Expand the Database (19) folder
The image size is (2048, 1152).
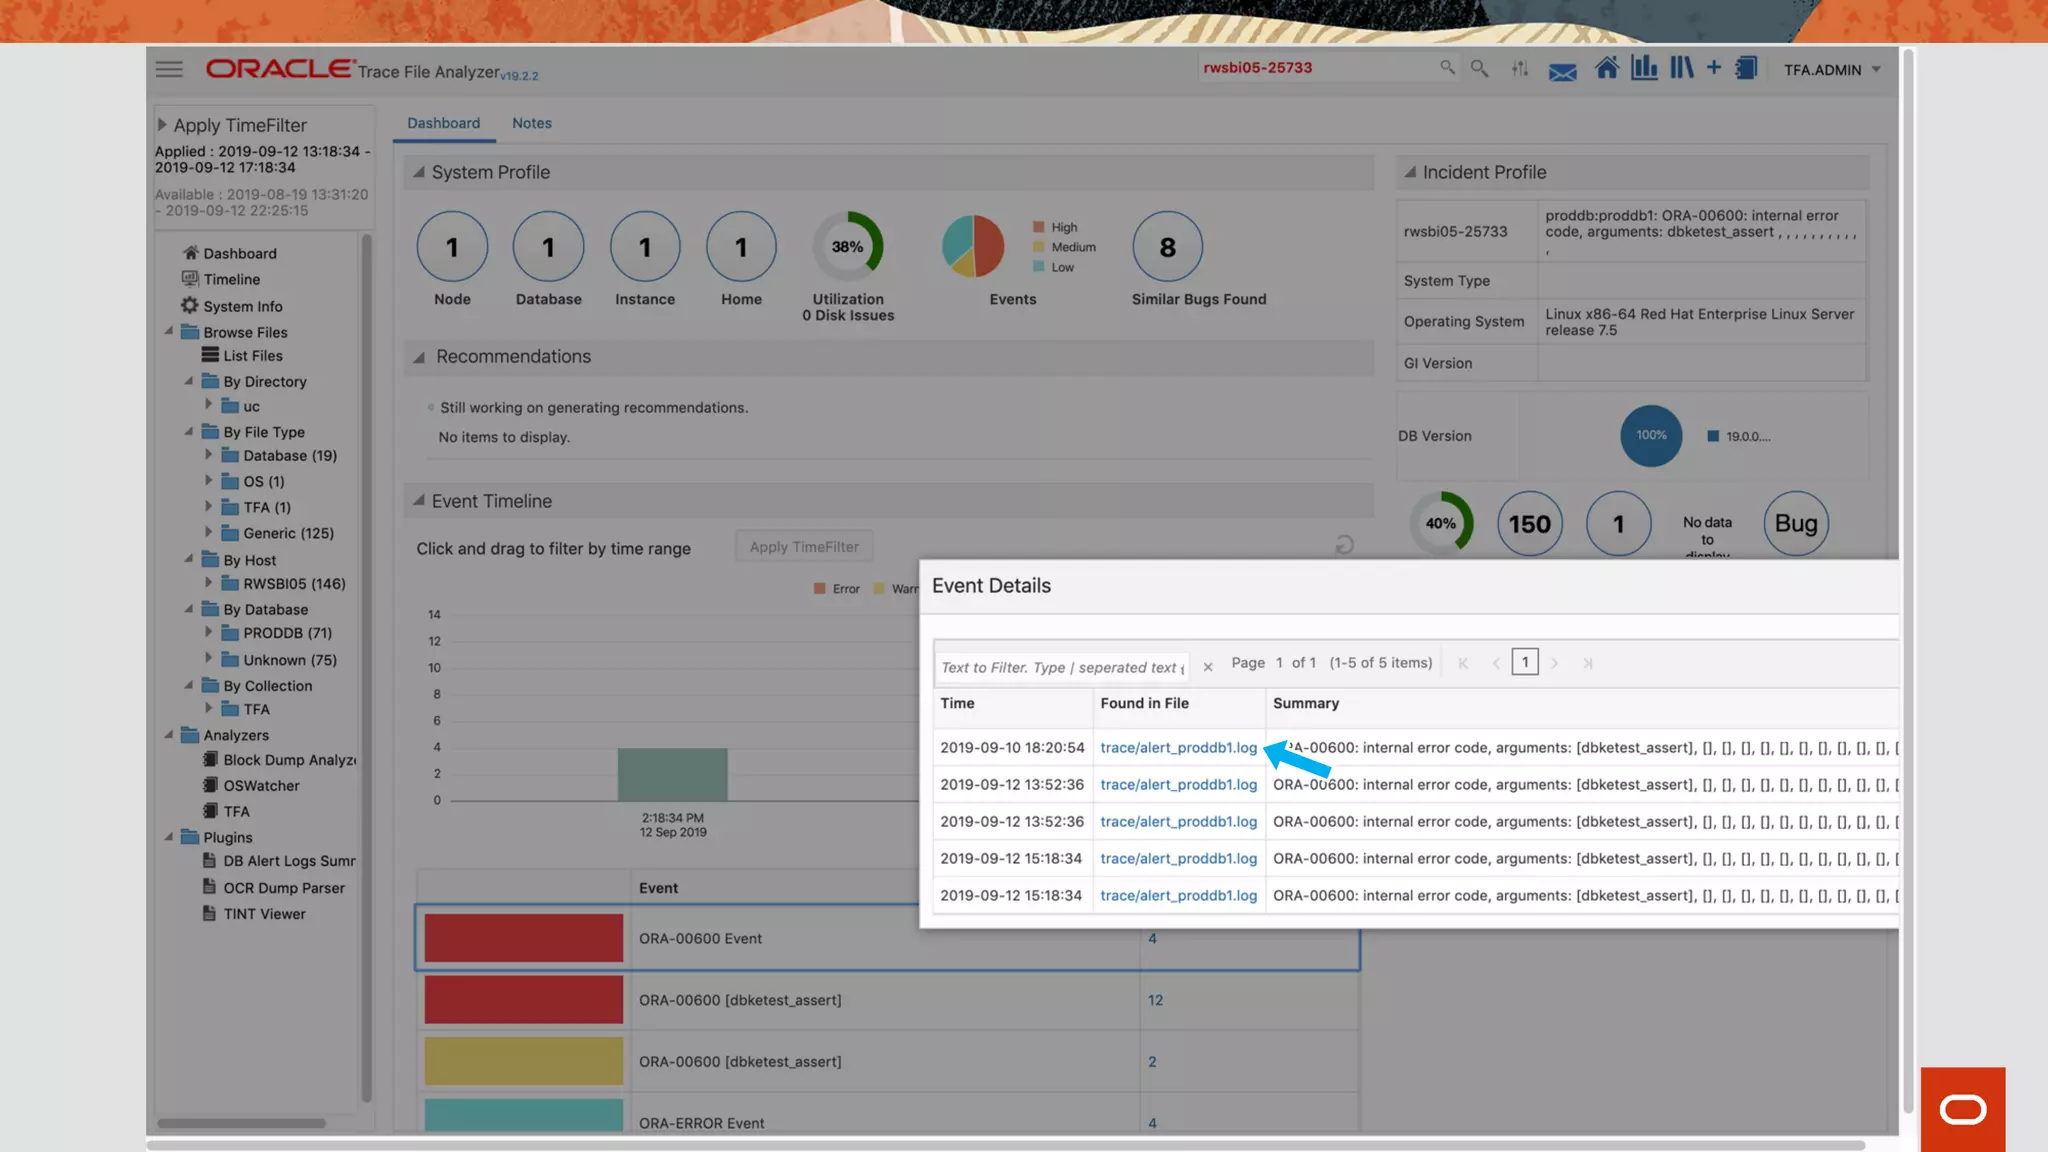209,455
